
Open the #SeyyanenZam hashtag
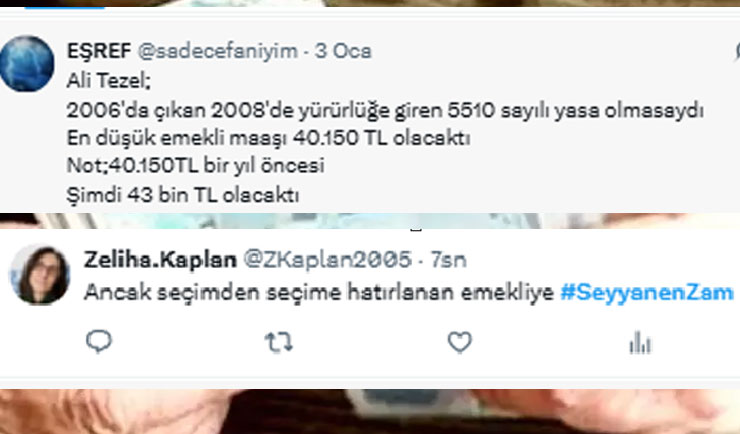point(647,292)
